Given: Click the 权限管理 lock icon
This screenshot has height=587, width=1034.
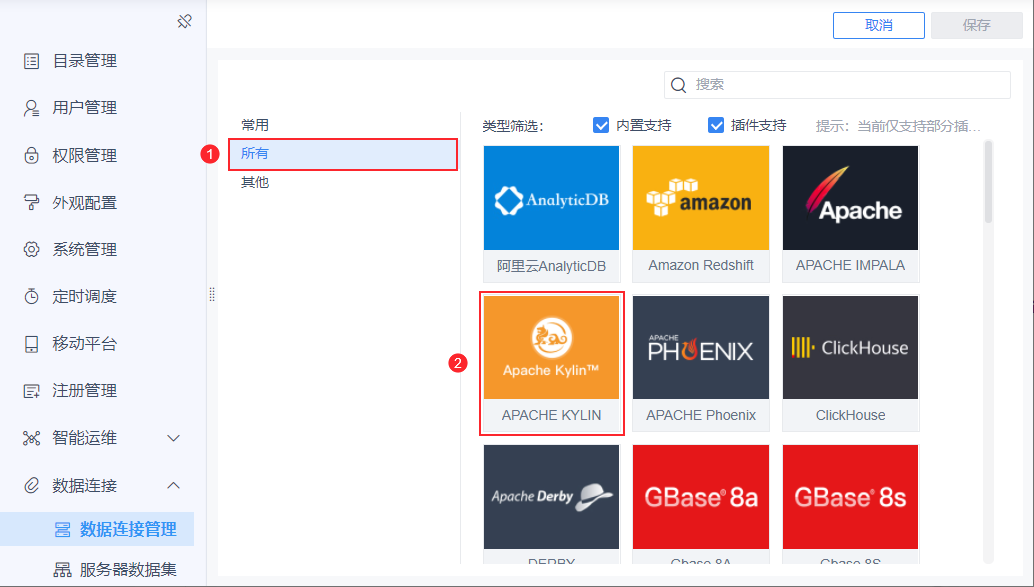Looking at the screenshot, I should tap(32, 156).
